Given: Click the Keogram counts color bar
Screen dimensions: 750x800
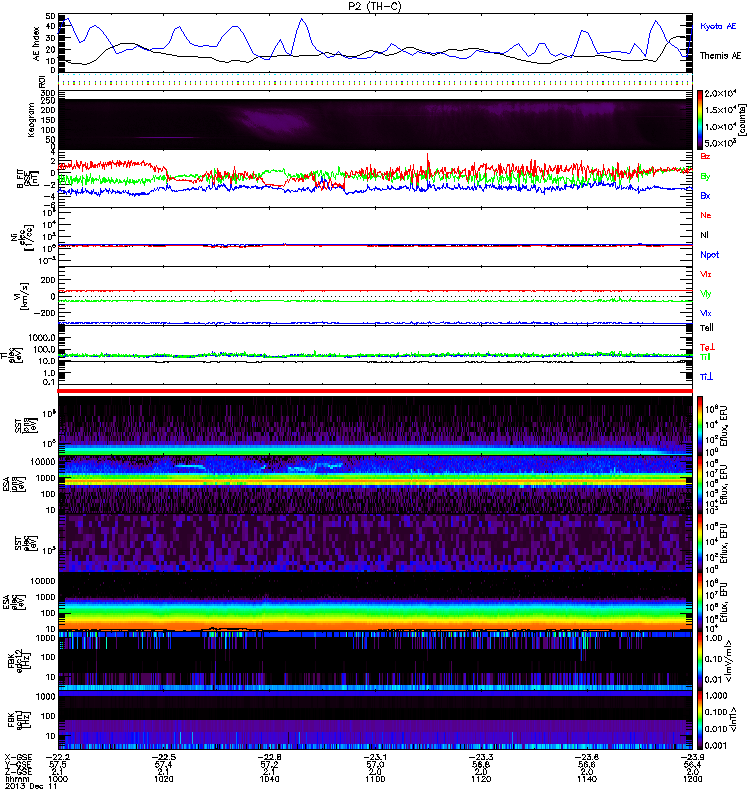Looking at the screenshot, I should tap(700, 120).
